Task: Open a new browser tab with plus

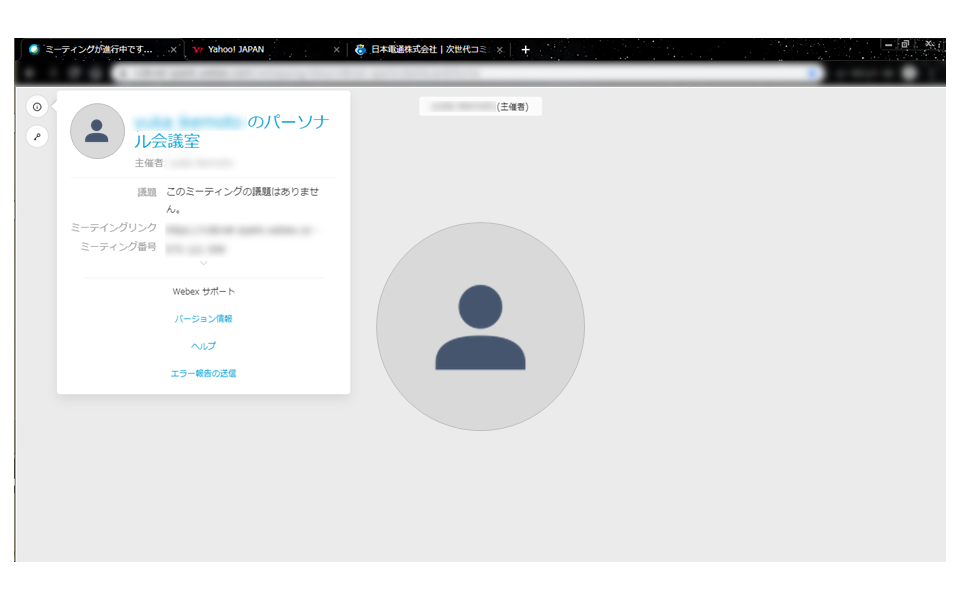Action: pyautogui.click(x=525, y=50)
